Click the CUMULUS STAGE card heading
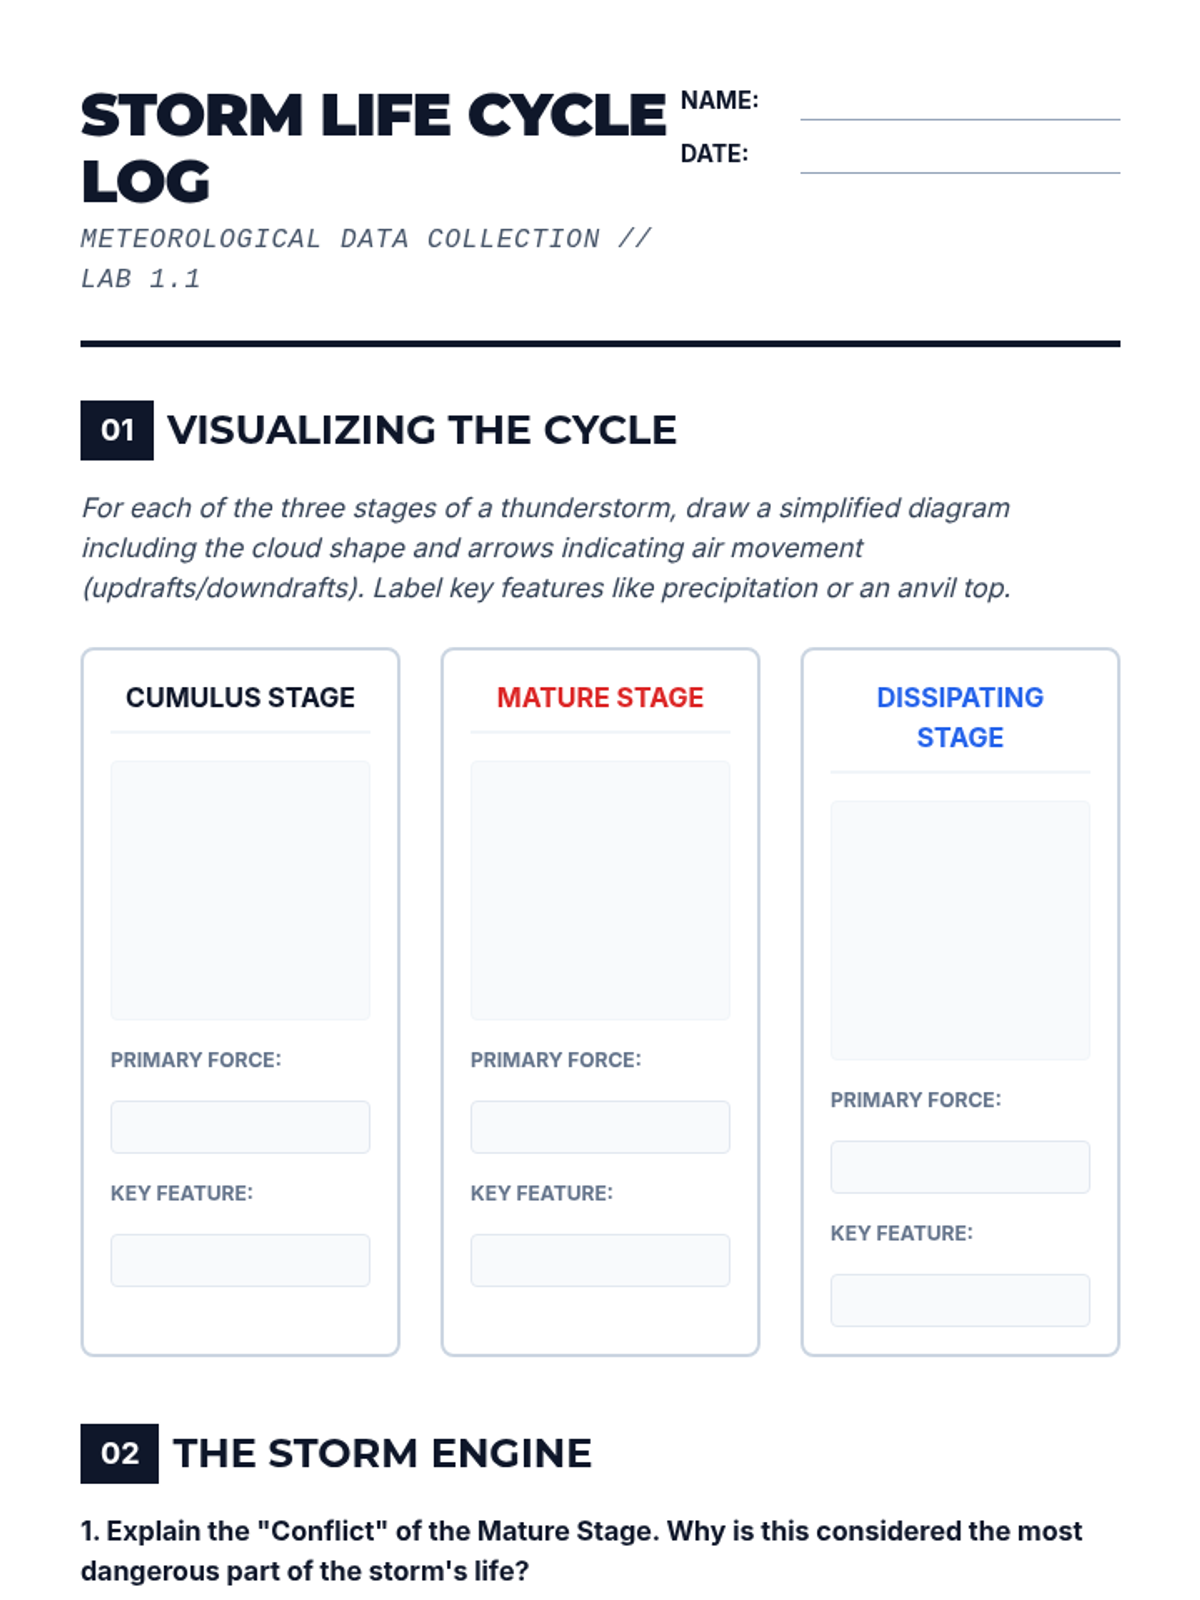The width and height of the screenshot is (1200, 1600). coord(240,697)
